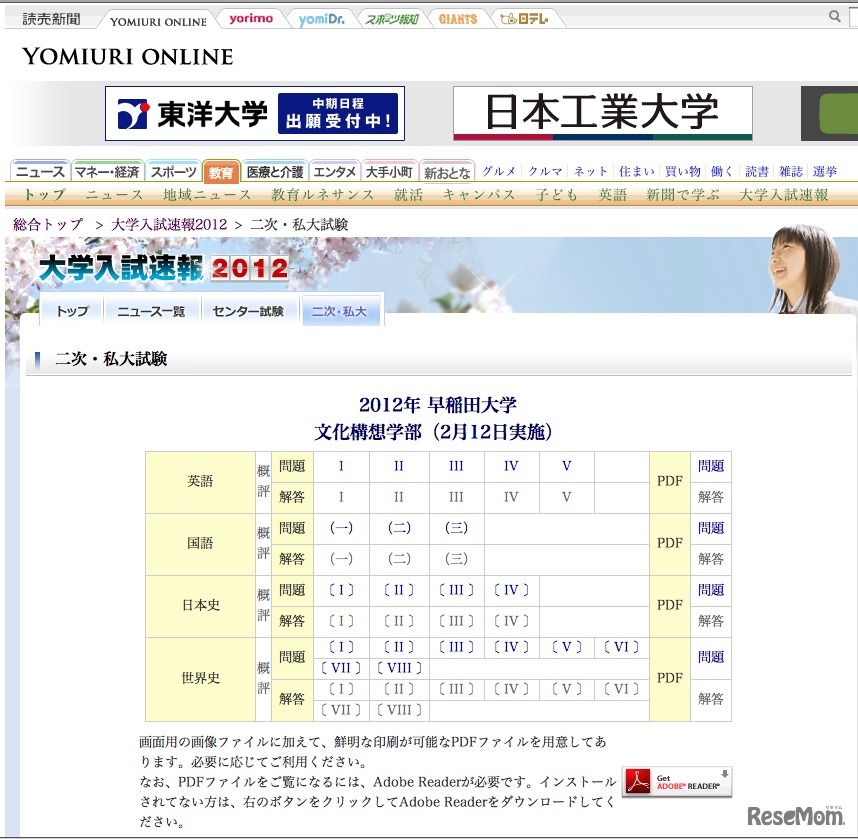
Task: Open the 日テレ icon
Action: click(x=526, y=17)
